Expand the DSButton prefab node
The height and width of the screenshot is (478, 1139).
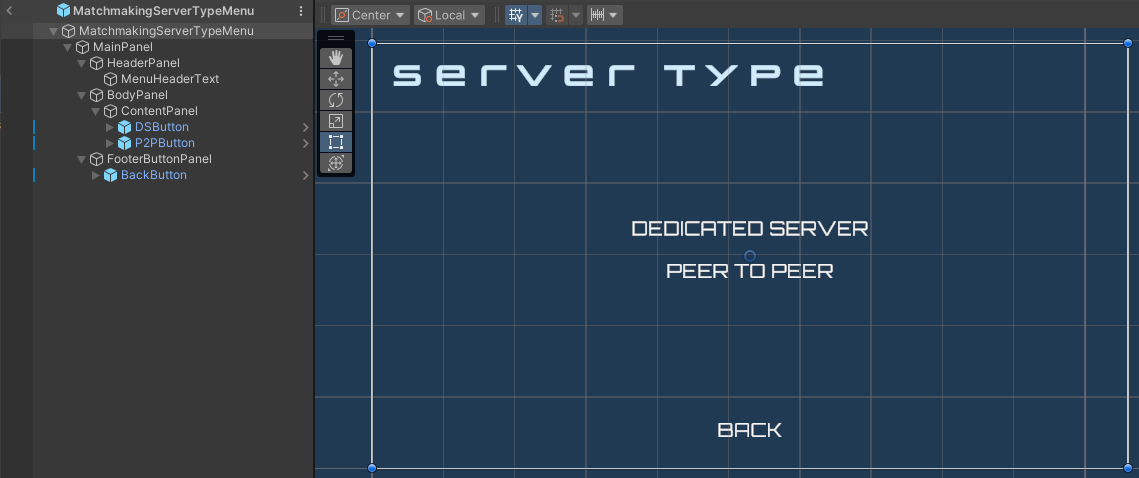[110, 127]
